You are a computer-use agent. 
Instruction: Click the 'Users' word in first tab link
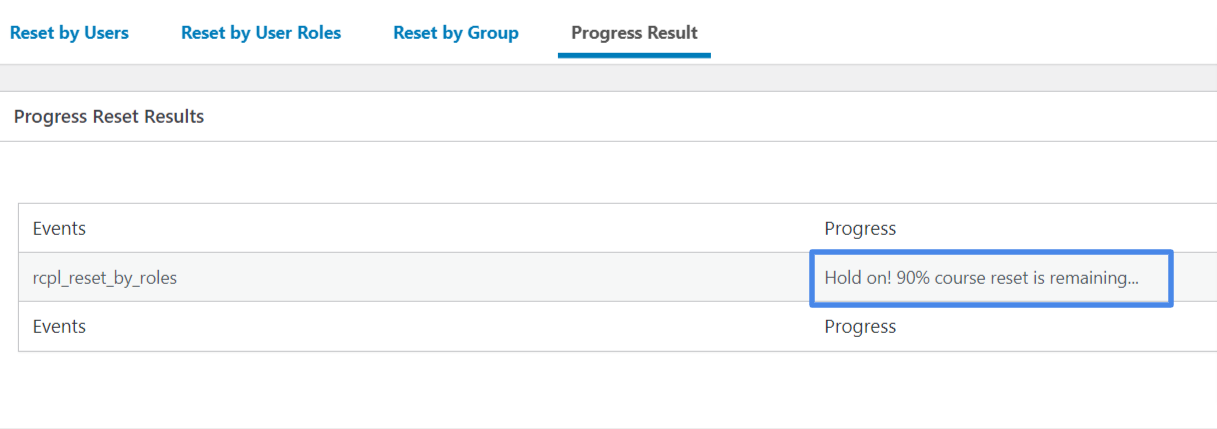point(105,33)
